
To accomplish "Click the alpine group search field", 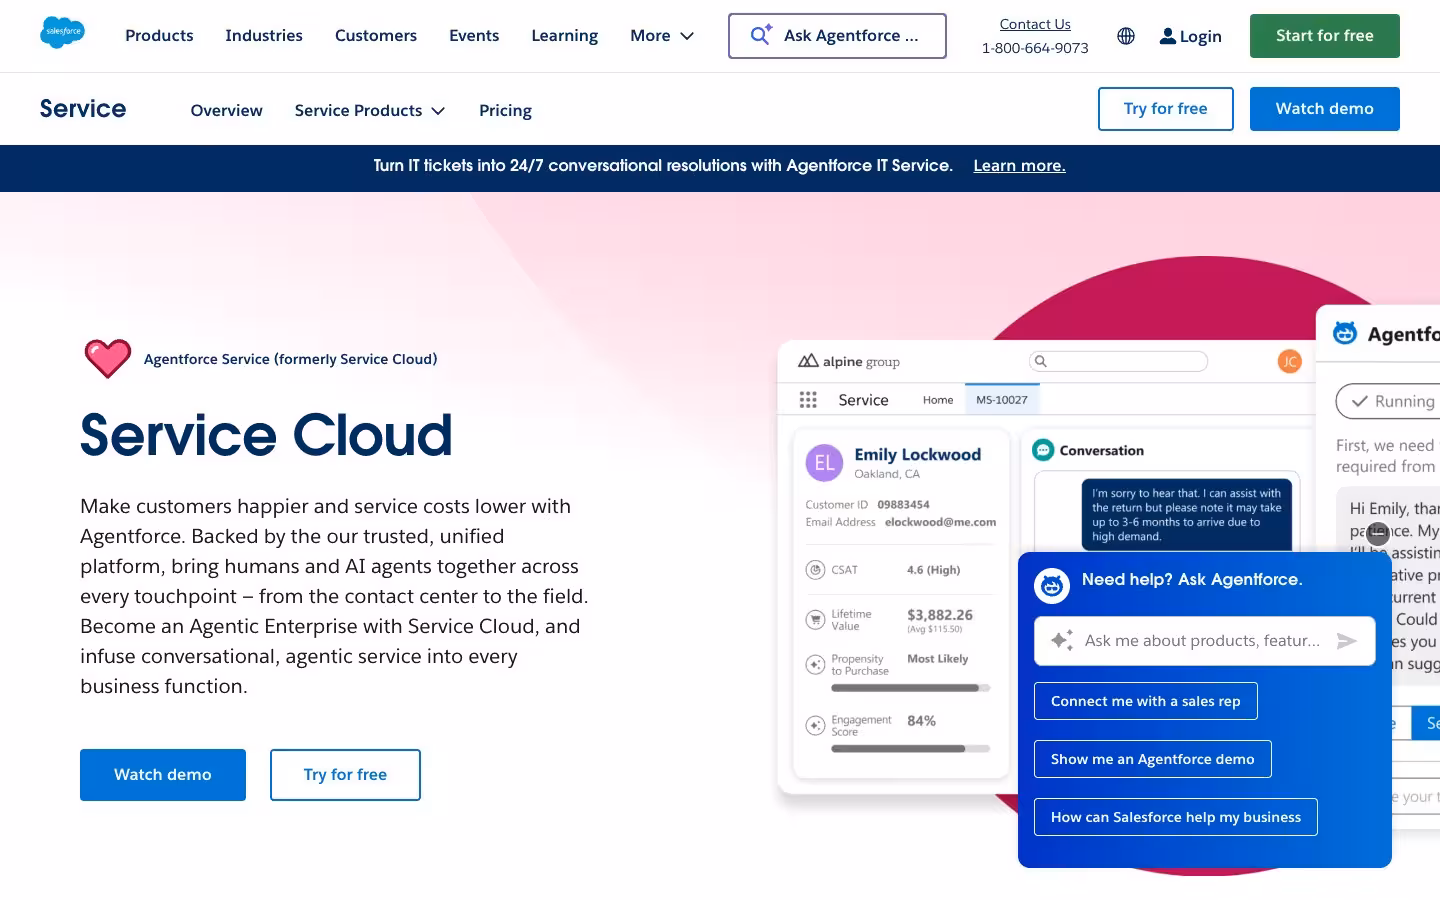I will point(1119,361).
